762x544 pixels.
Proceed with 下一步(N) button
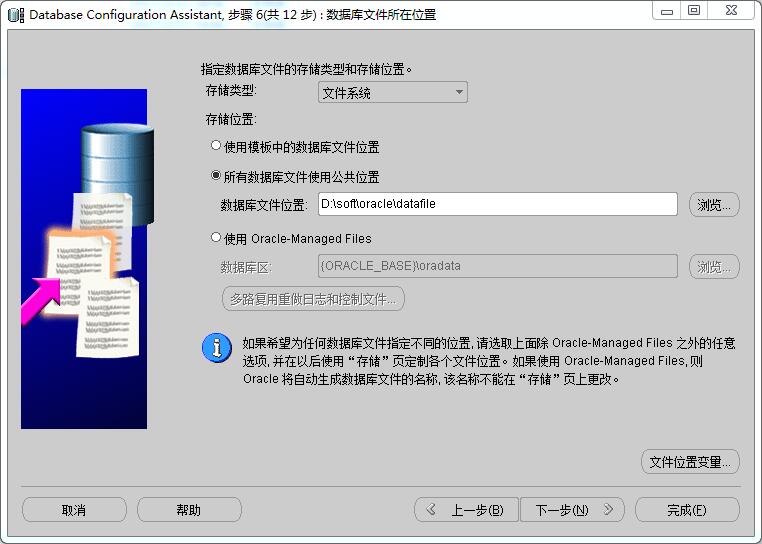tap(572, 509)
